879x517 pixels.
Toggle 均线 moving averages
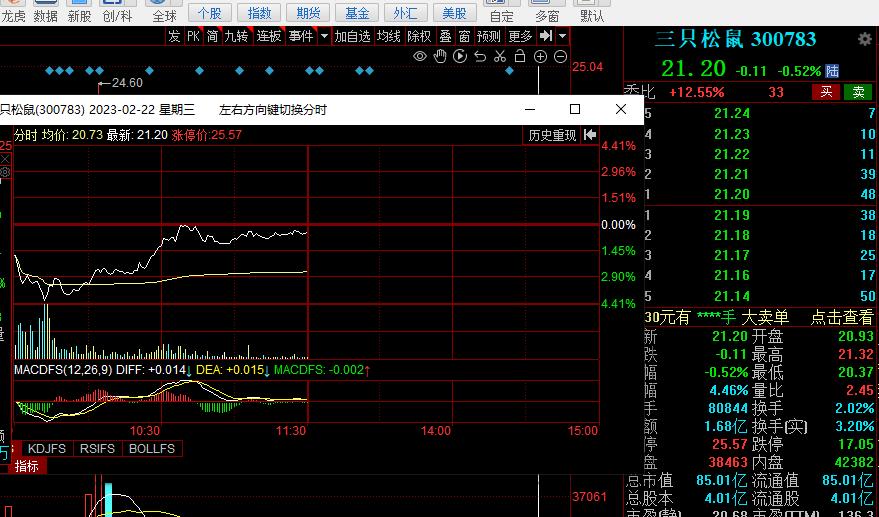point(388,36)
